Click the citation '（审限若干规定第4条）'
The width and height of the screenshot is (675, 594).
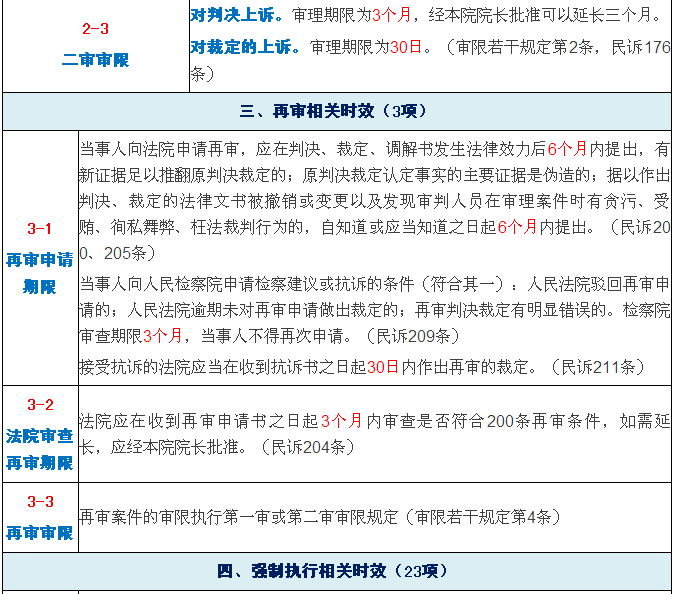click(483, 517)
